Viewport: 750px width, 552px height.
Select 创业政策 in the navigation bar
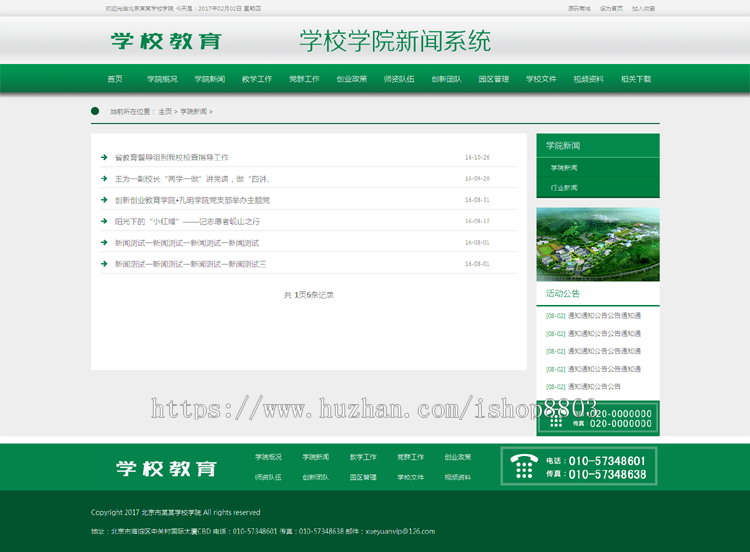pyautogui.click(x=352, y=79)
